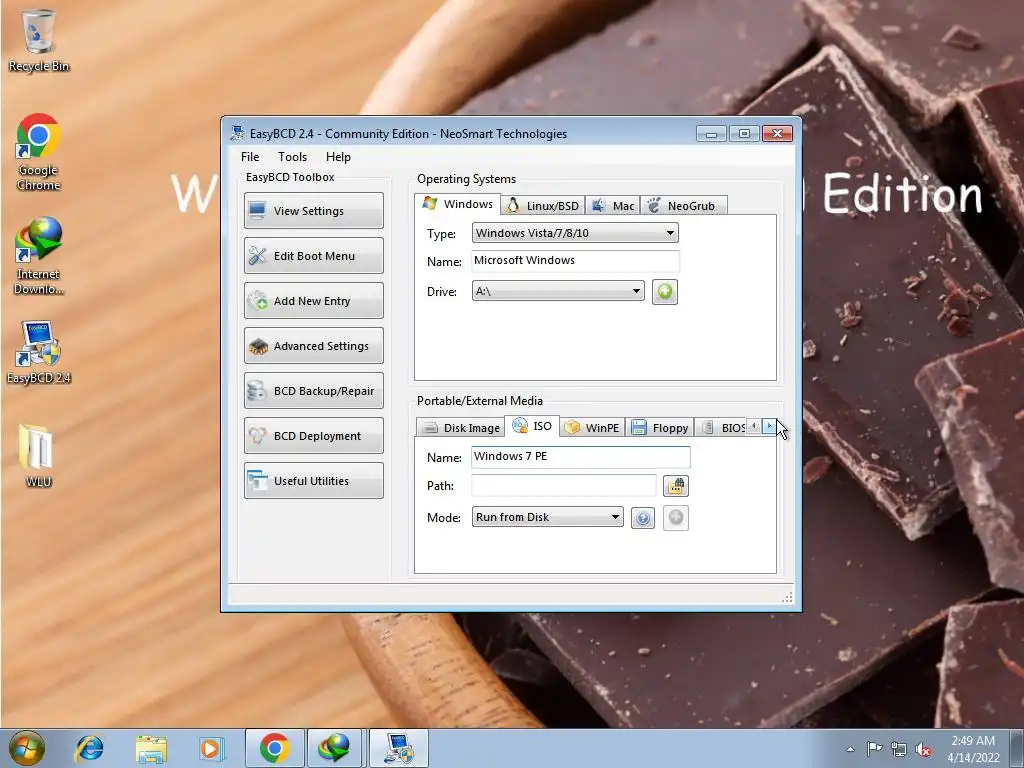Select the WinPE tab
Screen dimensions: 1024x768
(592, 428)
